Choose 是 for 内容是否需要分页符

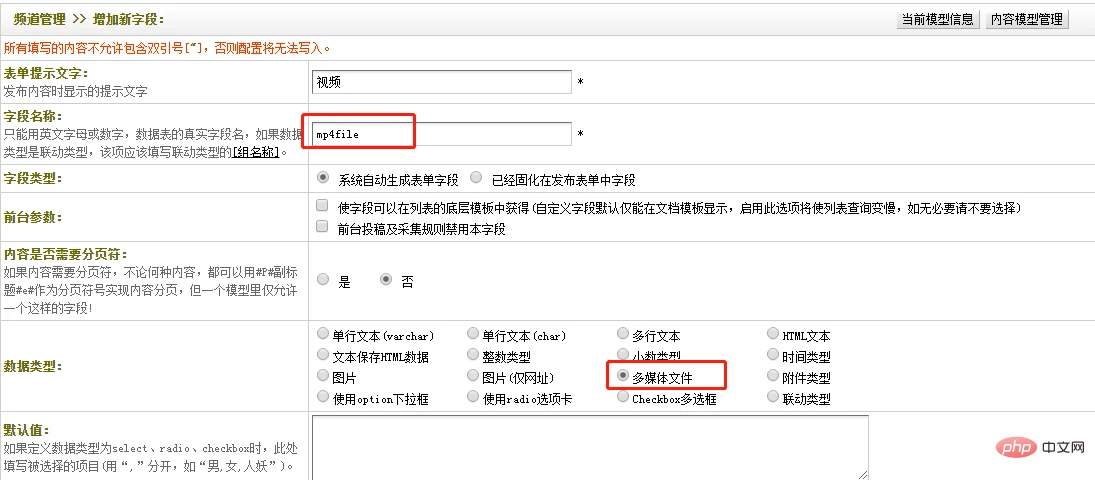pyautogui.click(x=323, y=279)
